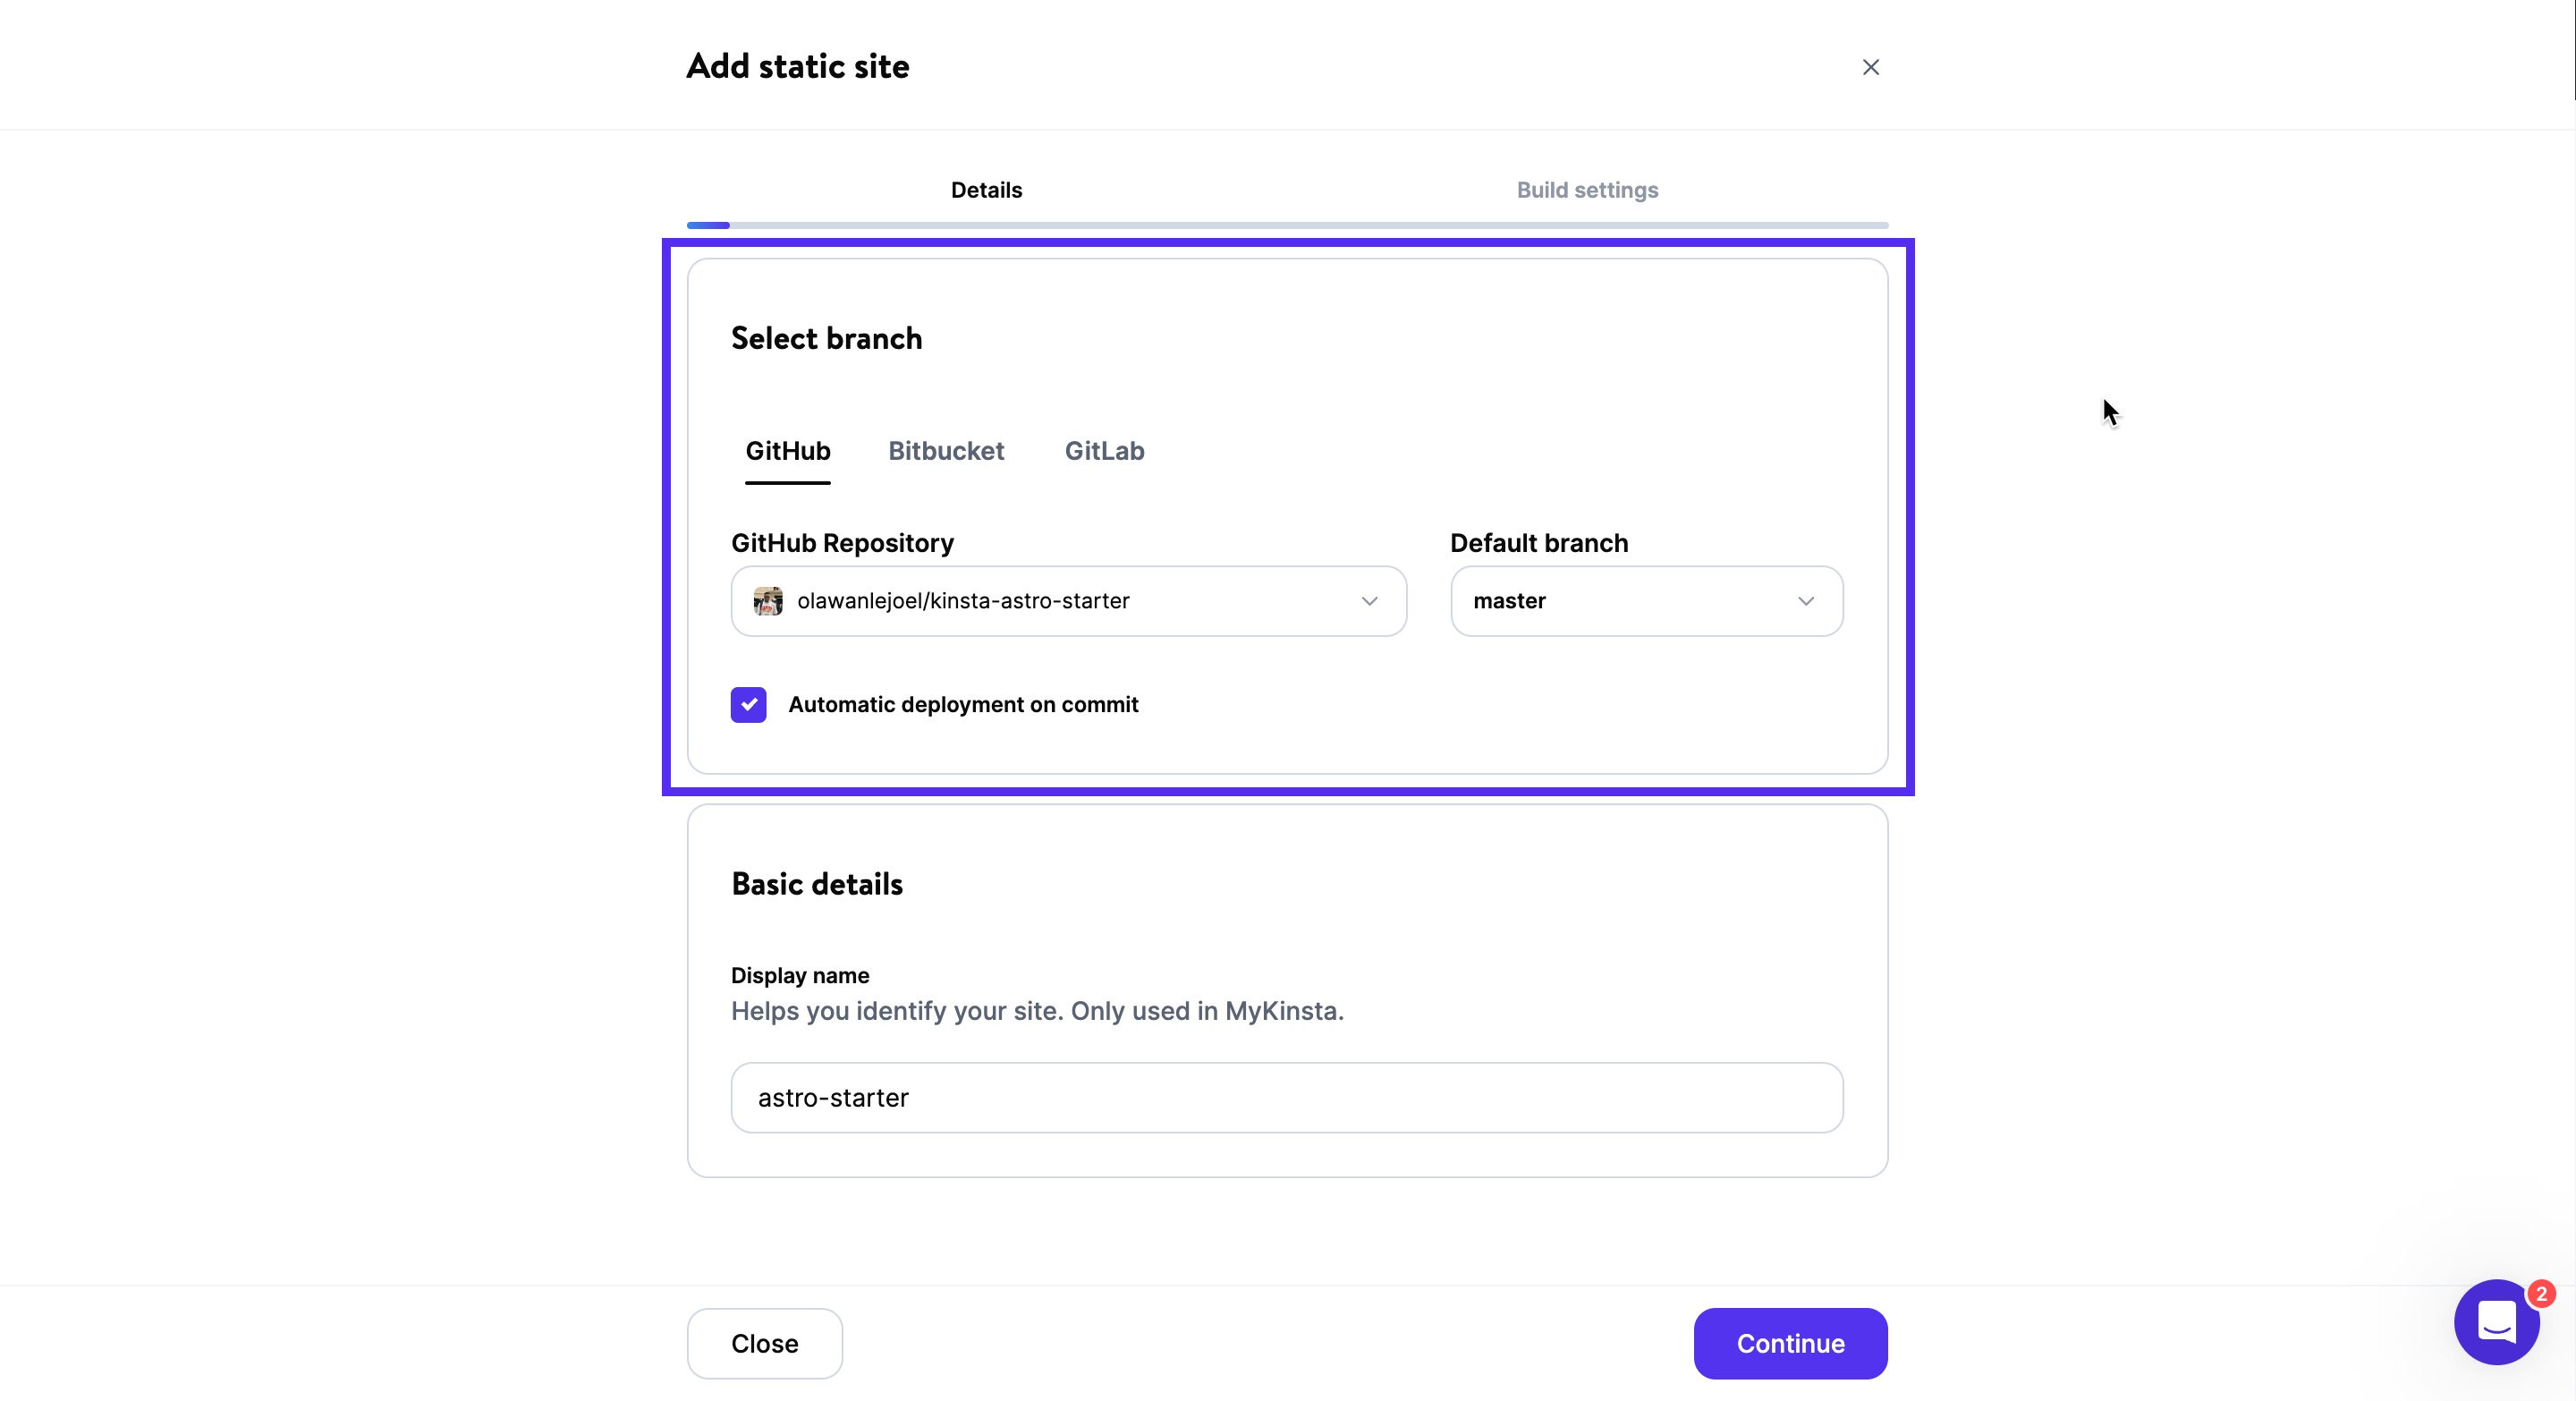
Task: Switch to the Bitbucket source tab
Action: pos(946,451)
